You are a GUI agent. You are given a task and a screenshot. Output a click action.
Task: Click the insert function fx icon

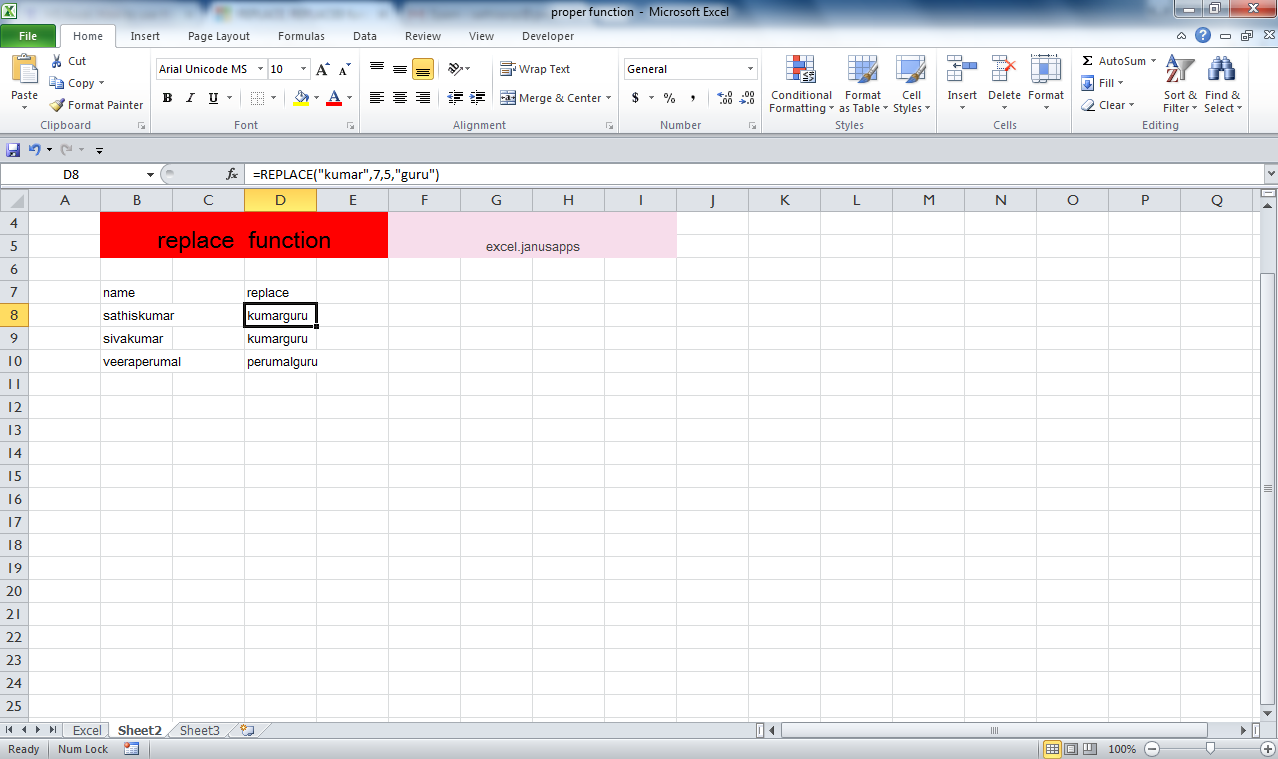tap(232, 174)
